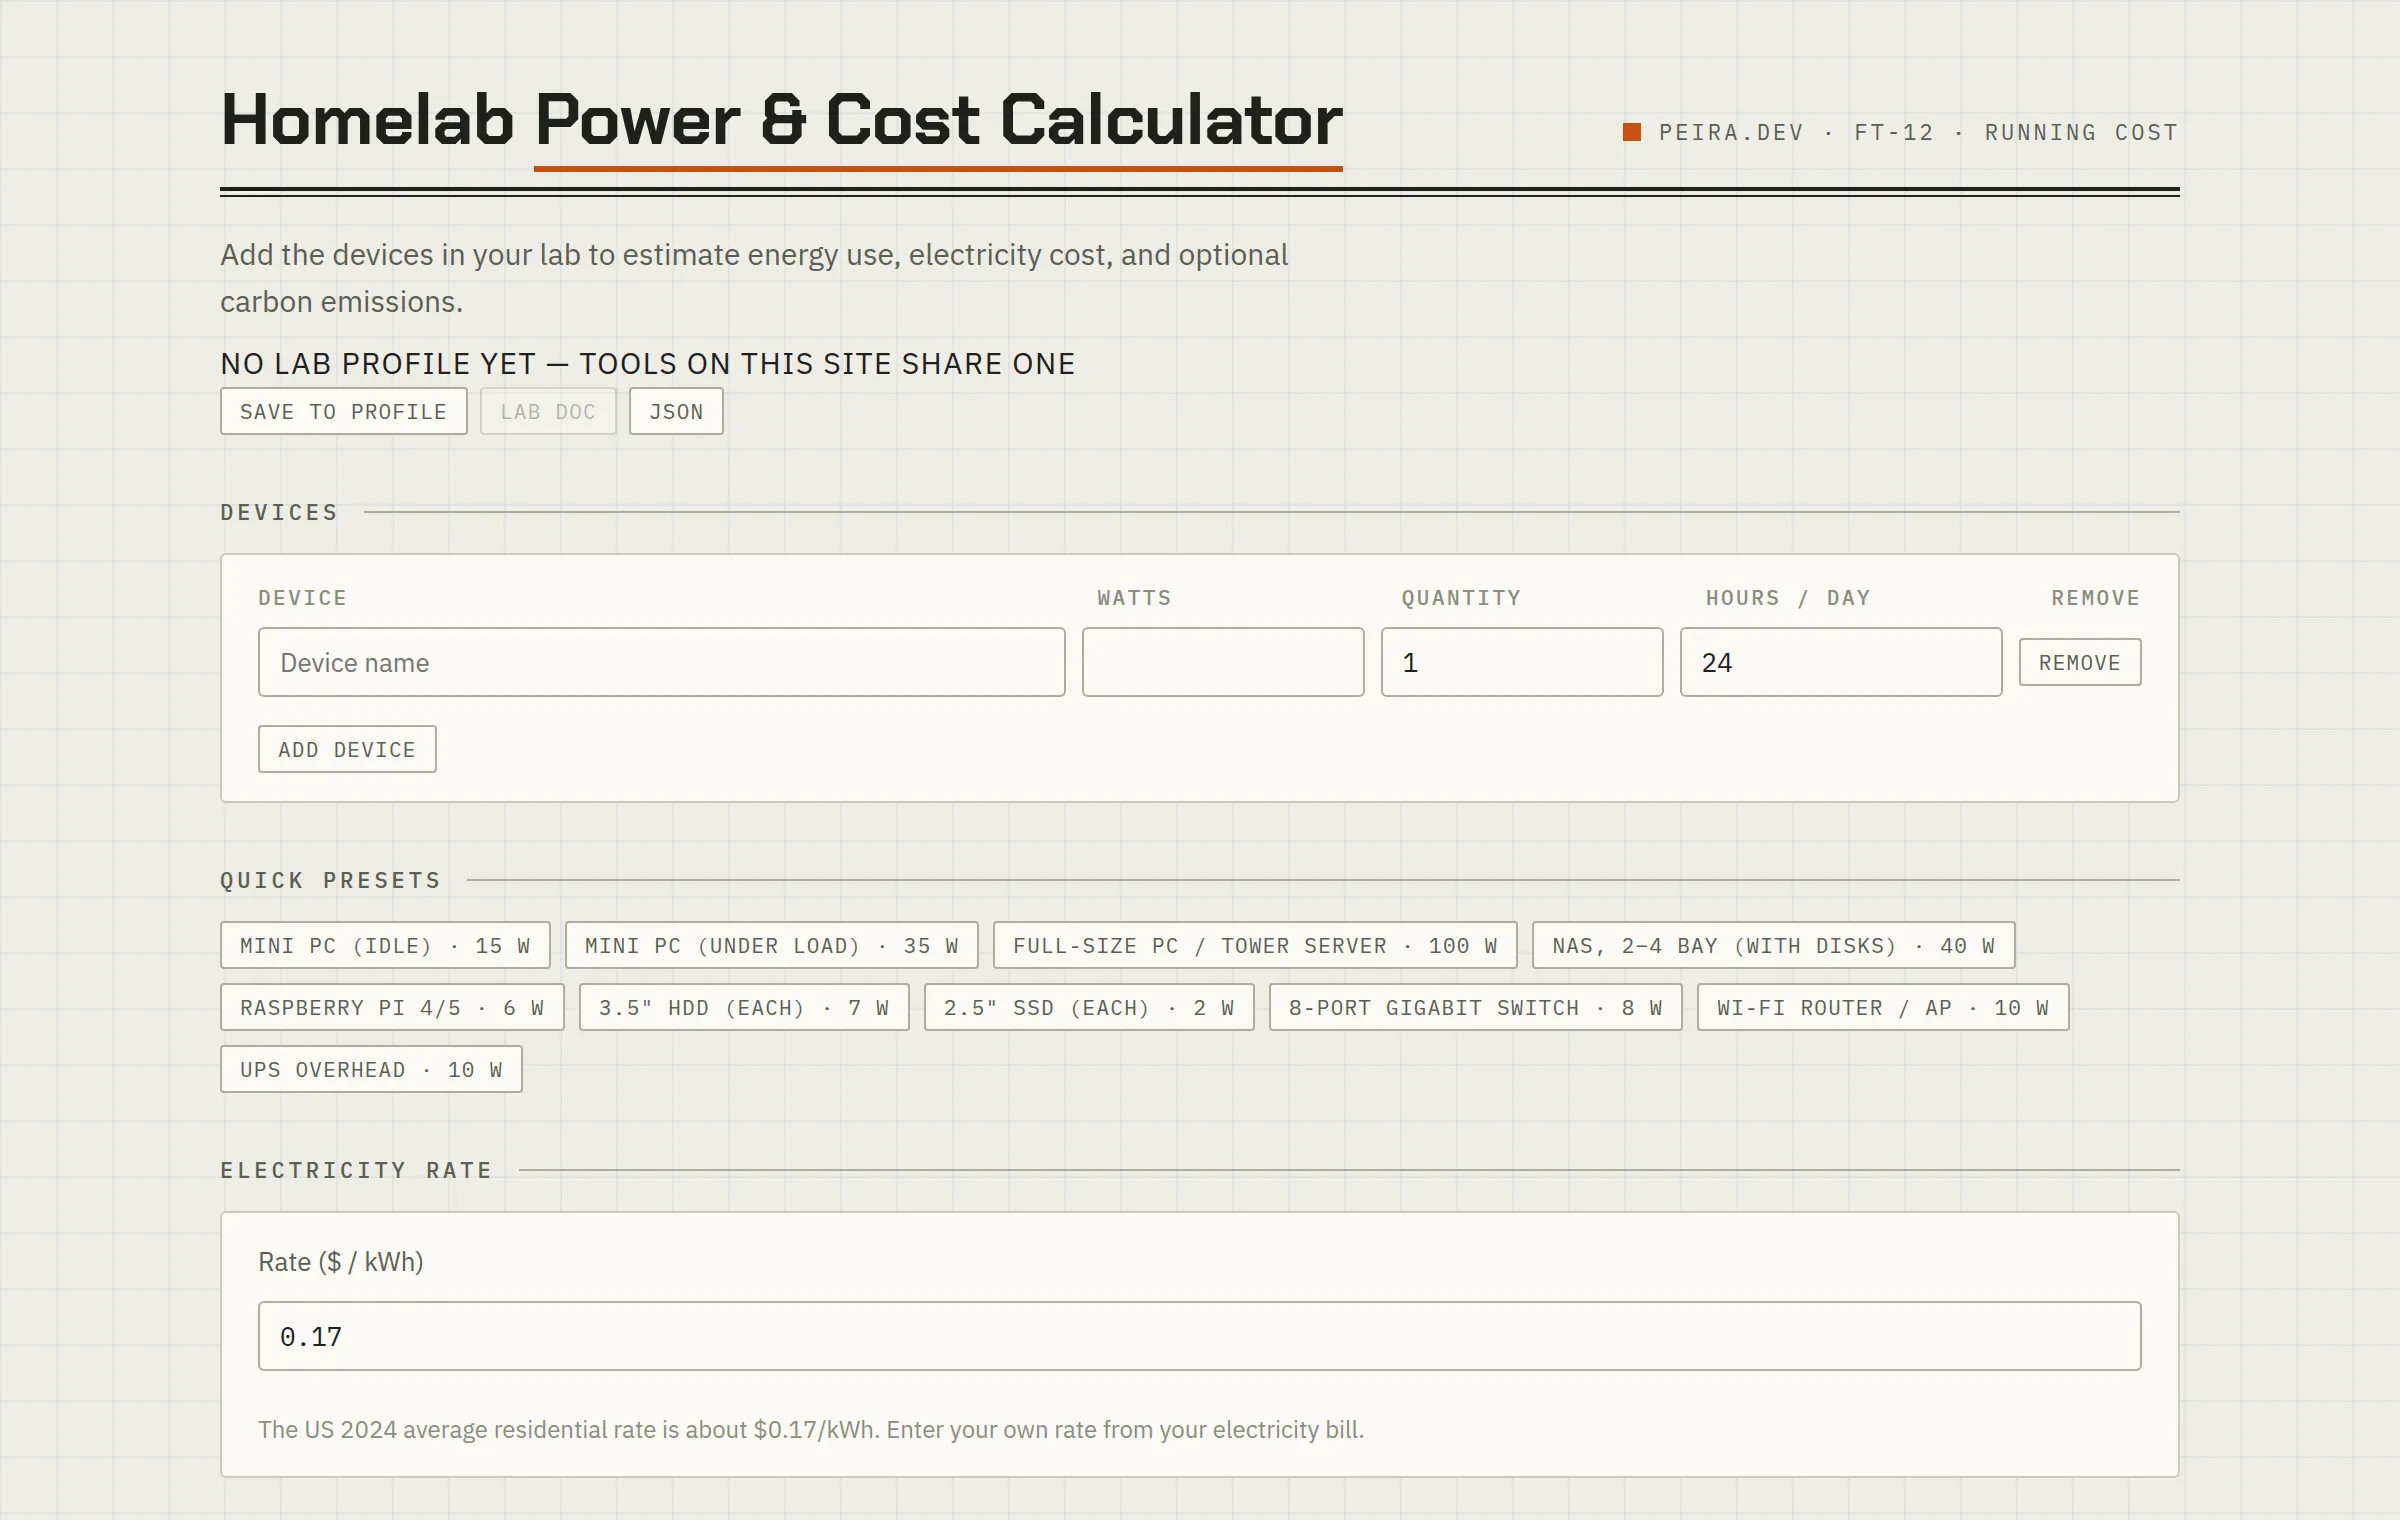Add the 8-Port Gigabit Switch preset

click(1476, 1007)
